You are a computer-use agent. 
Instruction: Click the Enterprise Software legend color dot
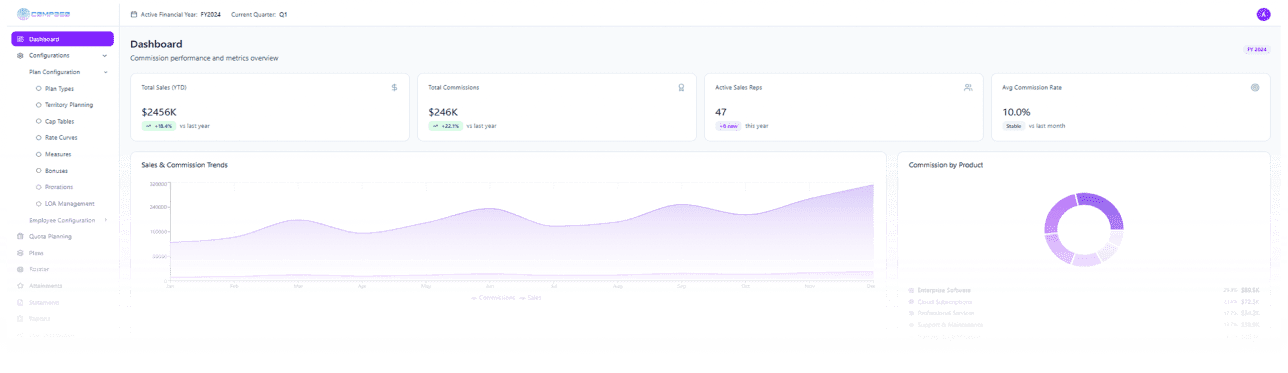(x=911, y=290)
